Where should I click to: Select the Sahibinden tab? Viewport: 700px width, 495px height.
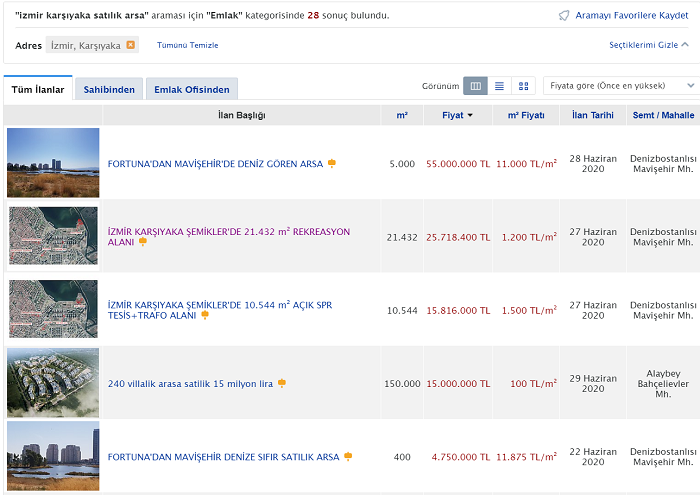pyautogui.click(x=109, y=89)
